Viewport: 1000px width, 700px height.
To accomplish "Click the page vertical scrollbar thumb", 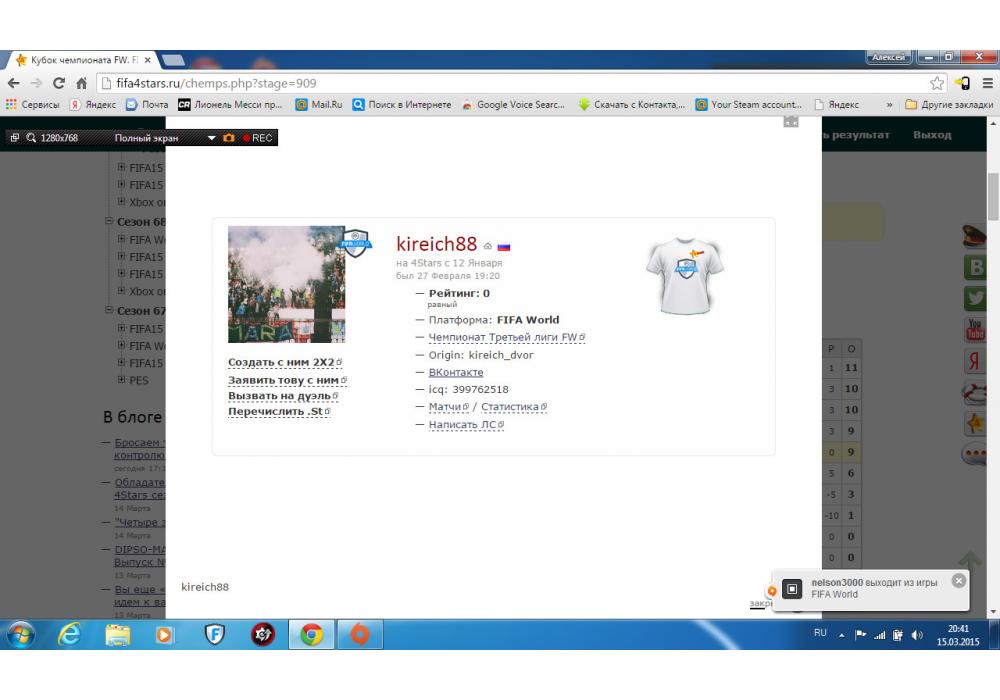I will point(993,195).
